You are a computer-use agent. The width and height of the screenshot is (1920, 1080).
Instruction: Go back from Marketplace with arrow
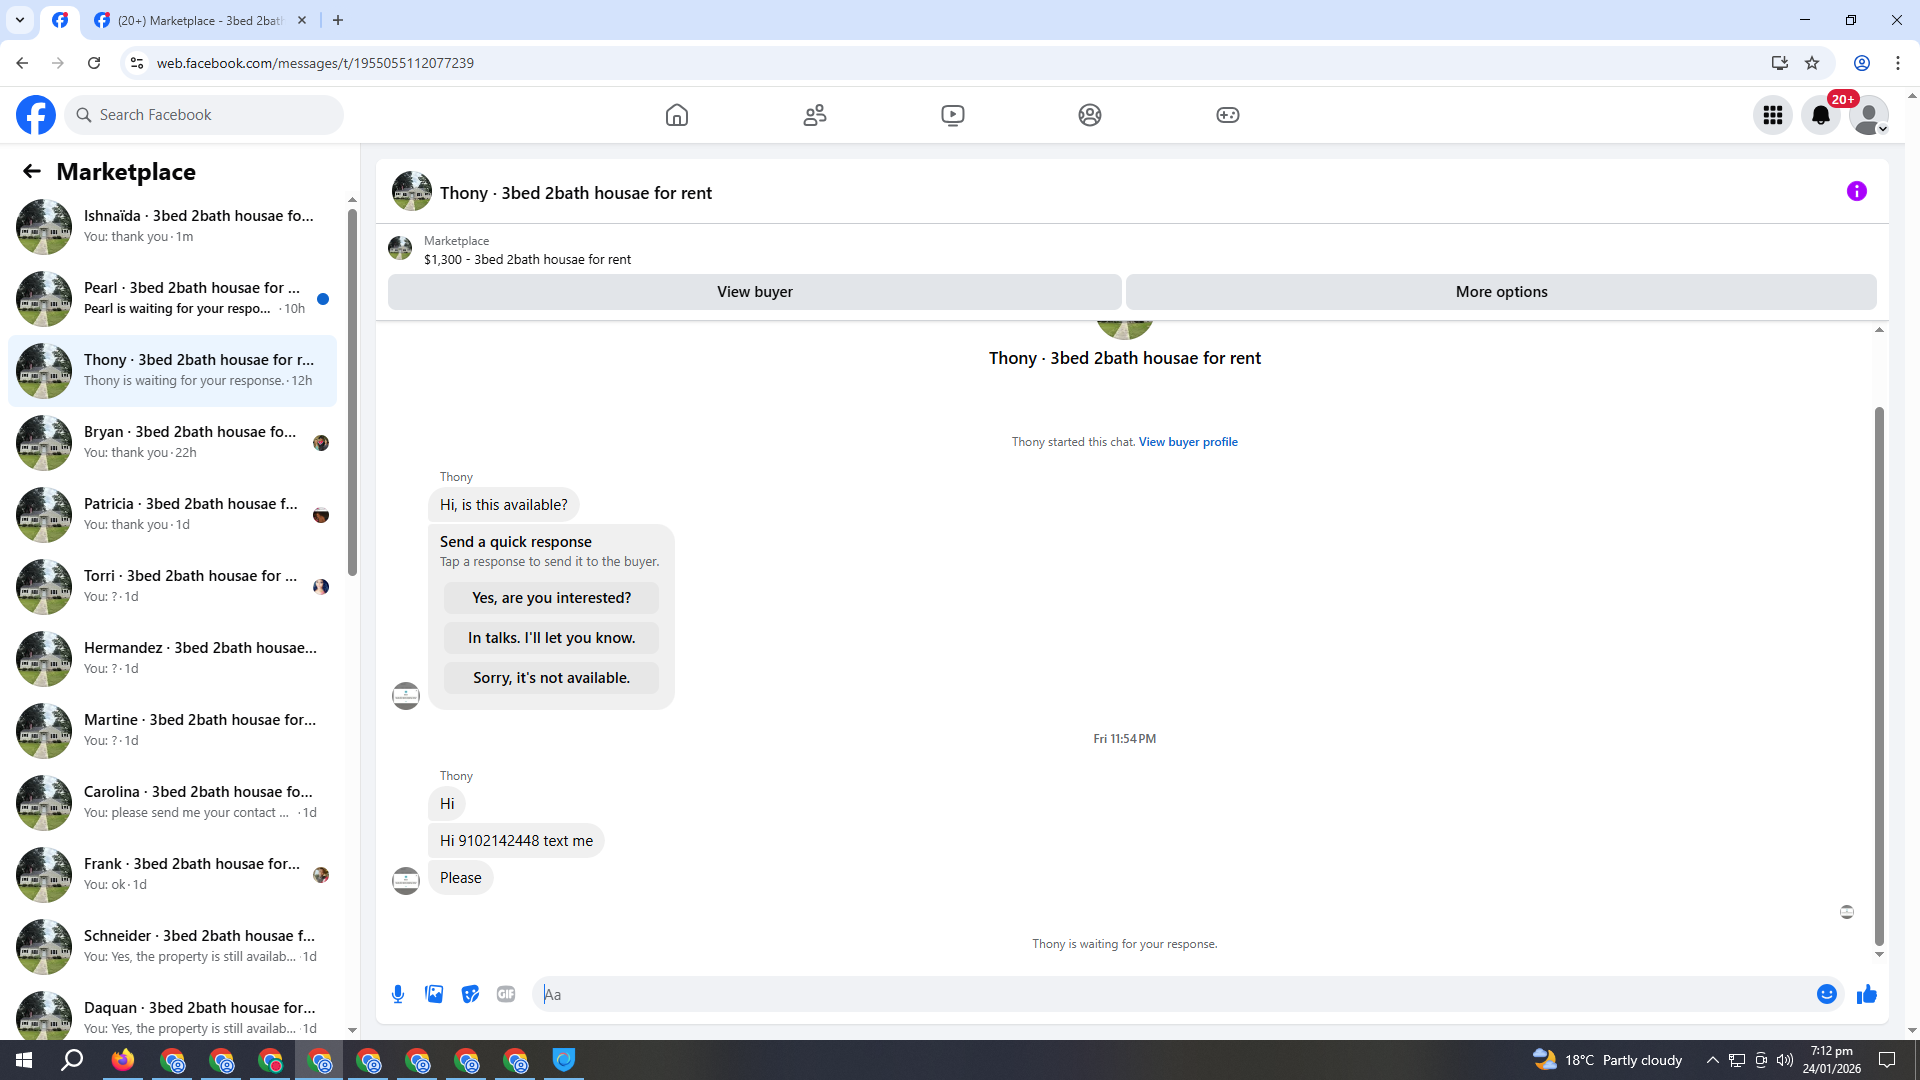click(32, 172)
